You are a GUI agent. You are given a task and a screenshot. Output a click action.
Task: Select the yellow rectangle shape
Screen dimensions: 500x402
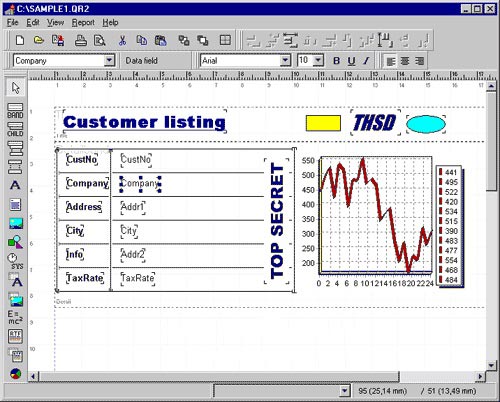(x=323, y=123)
